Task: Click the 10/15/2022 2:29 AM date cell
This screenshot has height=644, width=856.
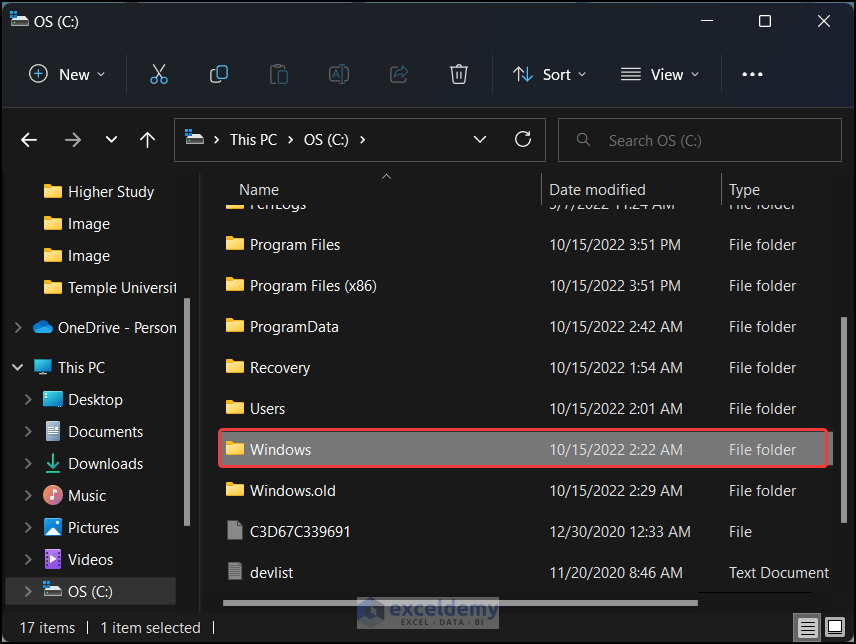Action: point(616,491)
